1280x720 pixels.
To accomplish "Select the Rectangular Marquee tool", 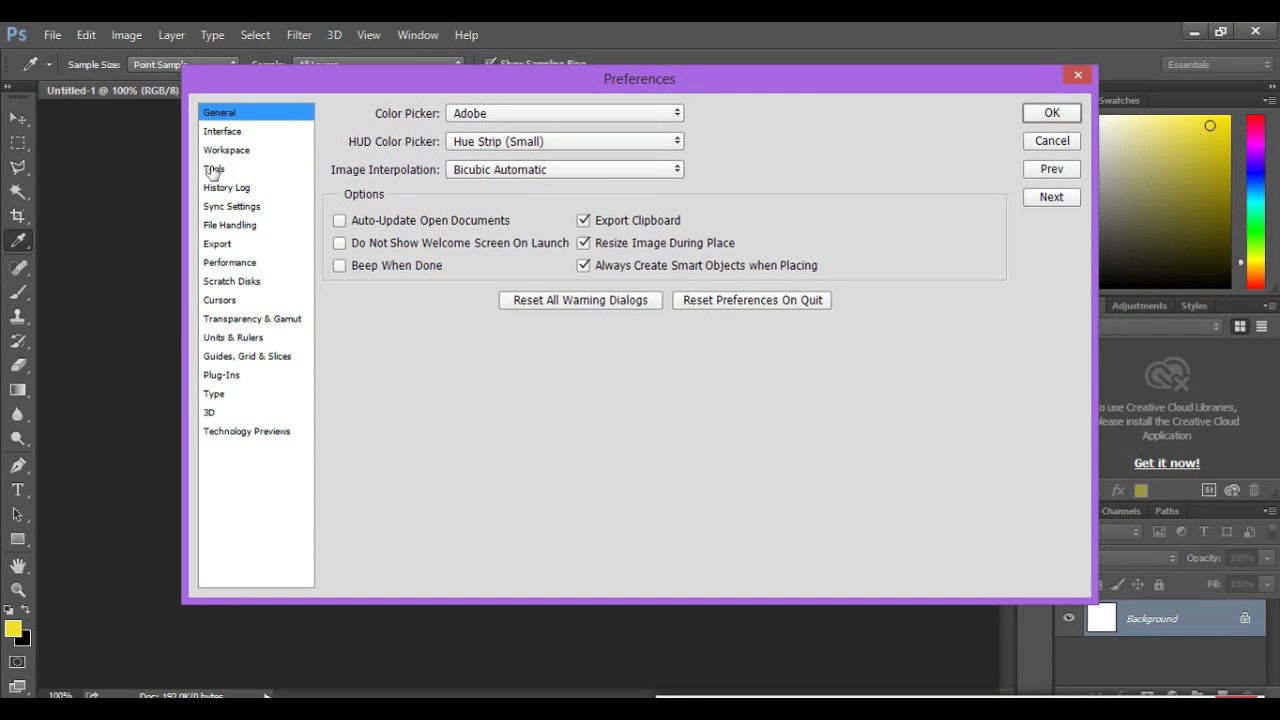I will tap(18, 143).
